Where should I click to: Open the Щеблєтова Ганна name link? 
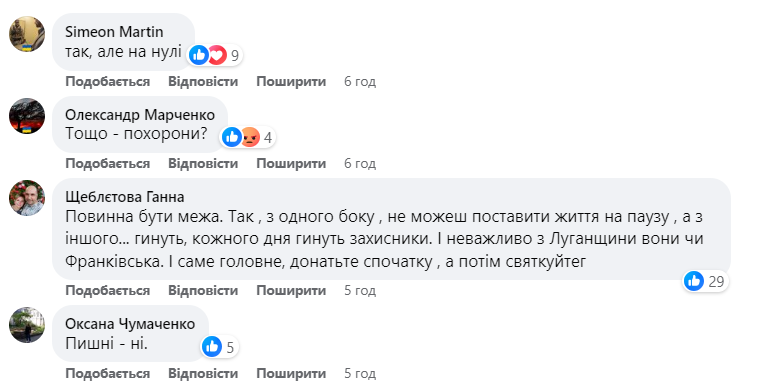pos(125,197)
